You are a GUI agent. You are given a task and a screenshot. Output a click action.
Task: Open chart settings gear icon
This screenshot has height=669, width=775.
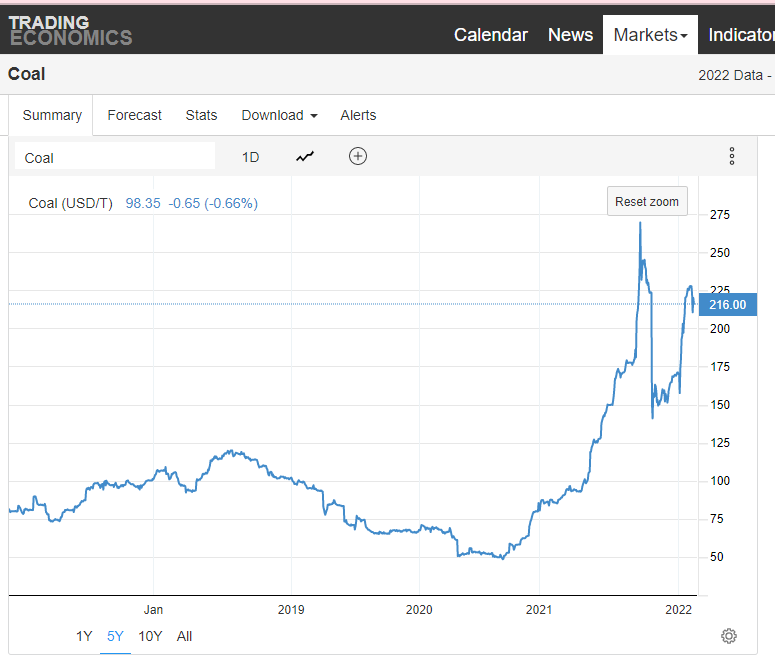click(x=729, y=636)
